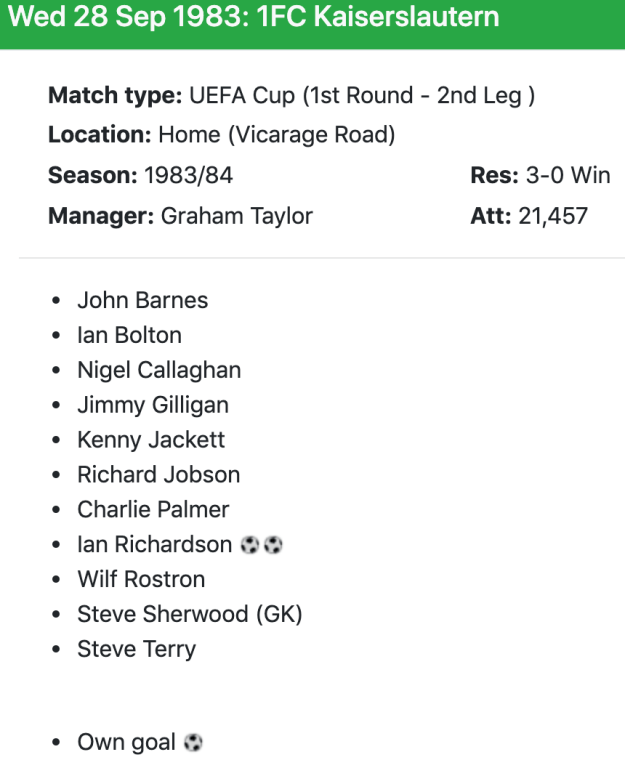Viewport: 625px width, 776px height.
Task: Click Steve Terry's name
Action: 137,650
